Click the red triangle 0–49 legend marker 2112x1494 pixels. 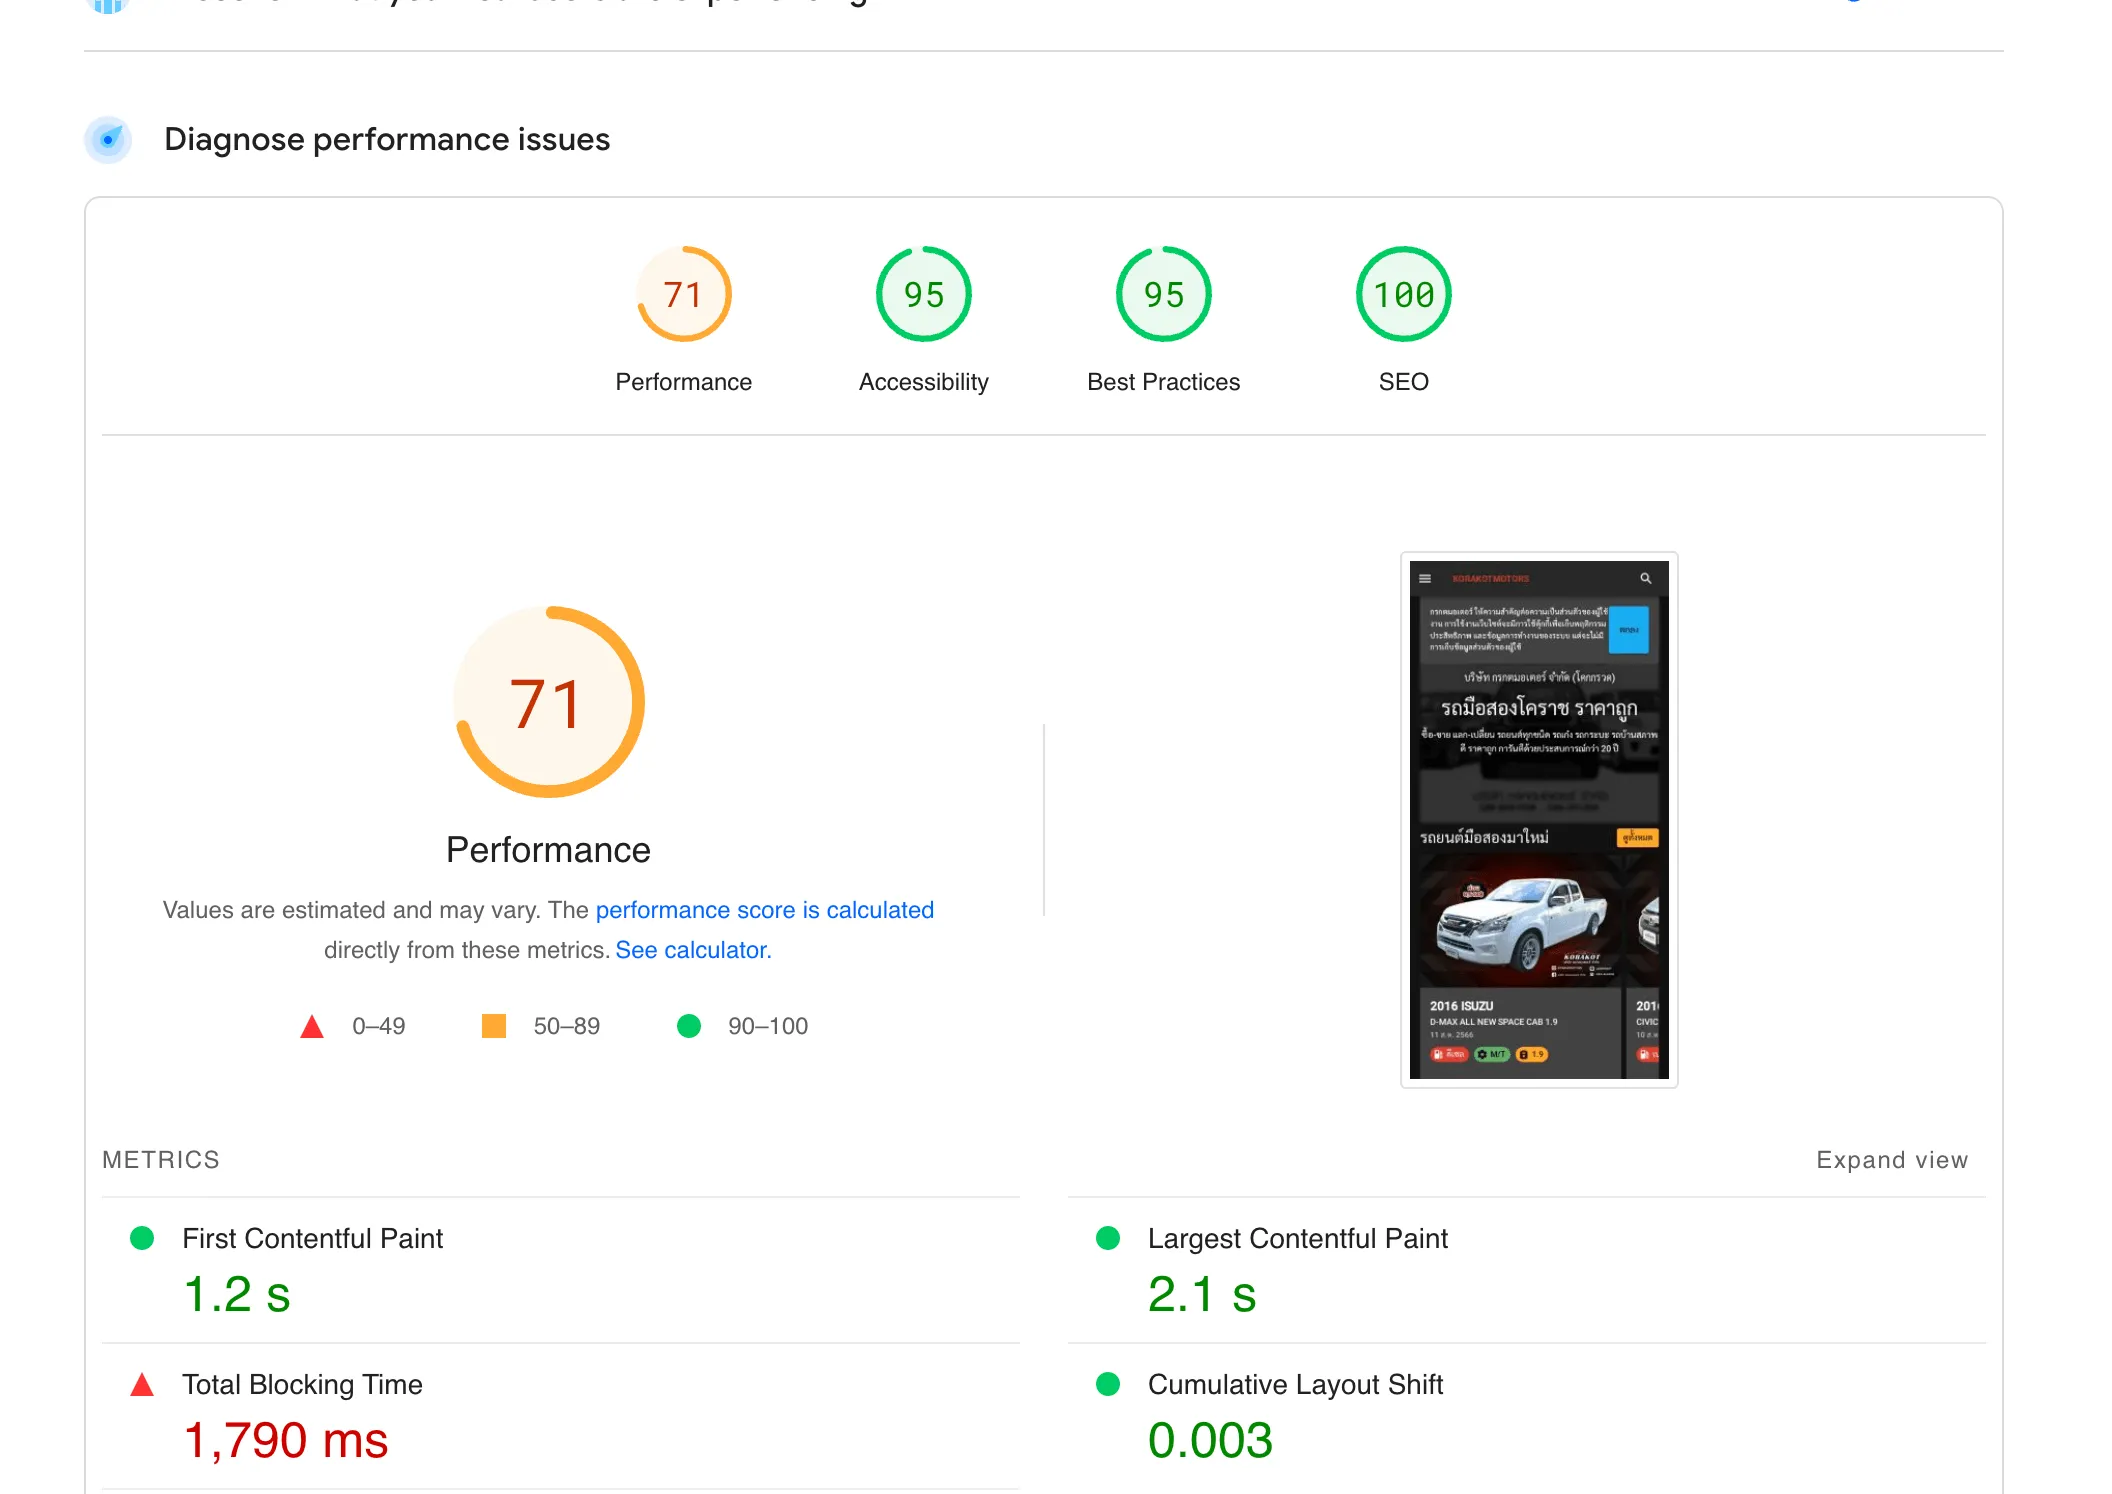tap(312, 1026)
